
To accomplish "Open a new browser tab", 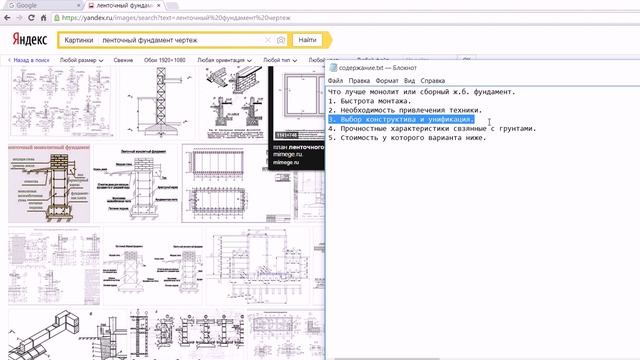I will tap(173, 6).
